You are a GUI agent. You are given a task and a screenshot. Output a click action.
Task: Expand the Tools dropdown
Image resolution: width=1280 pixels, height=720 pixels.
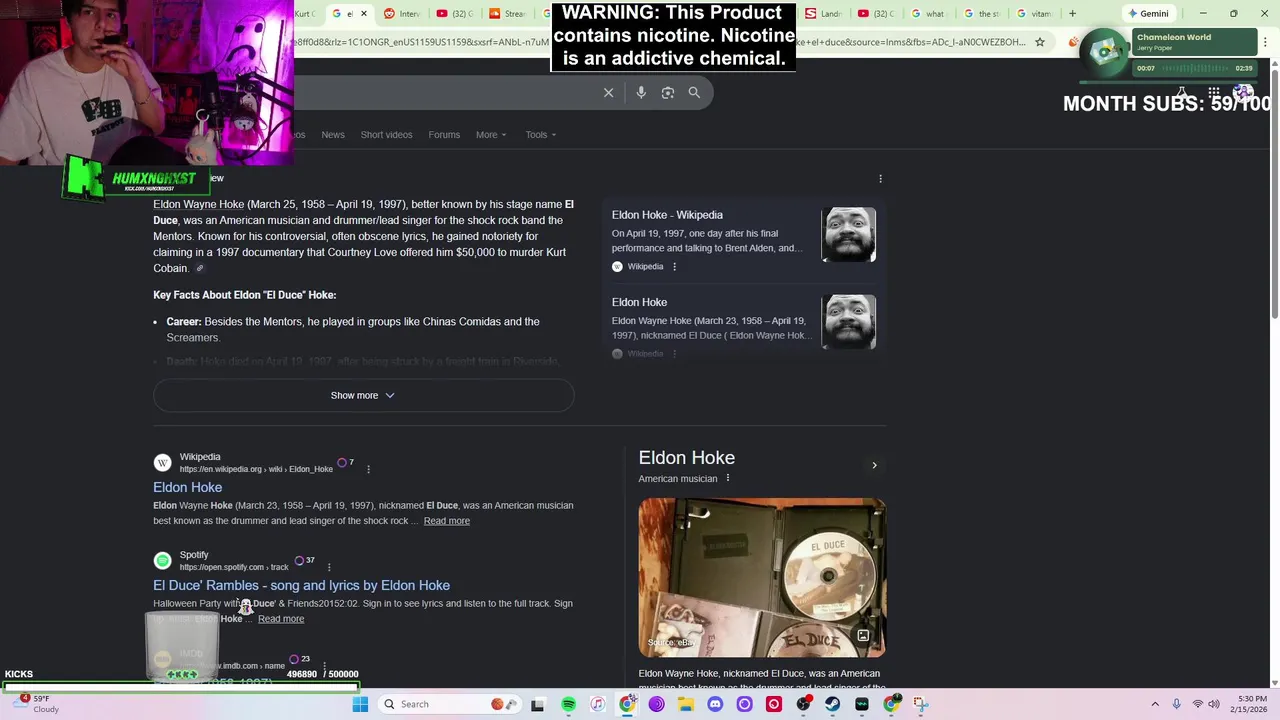tap(541, 135)
